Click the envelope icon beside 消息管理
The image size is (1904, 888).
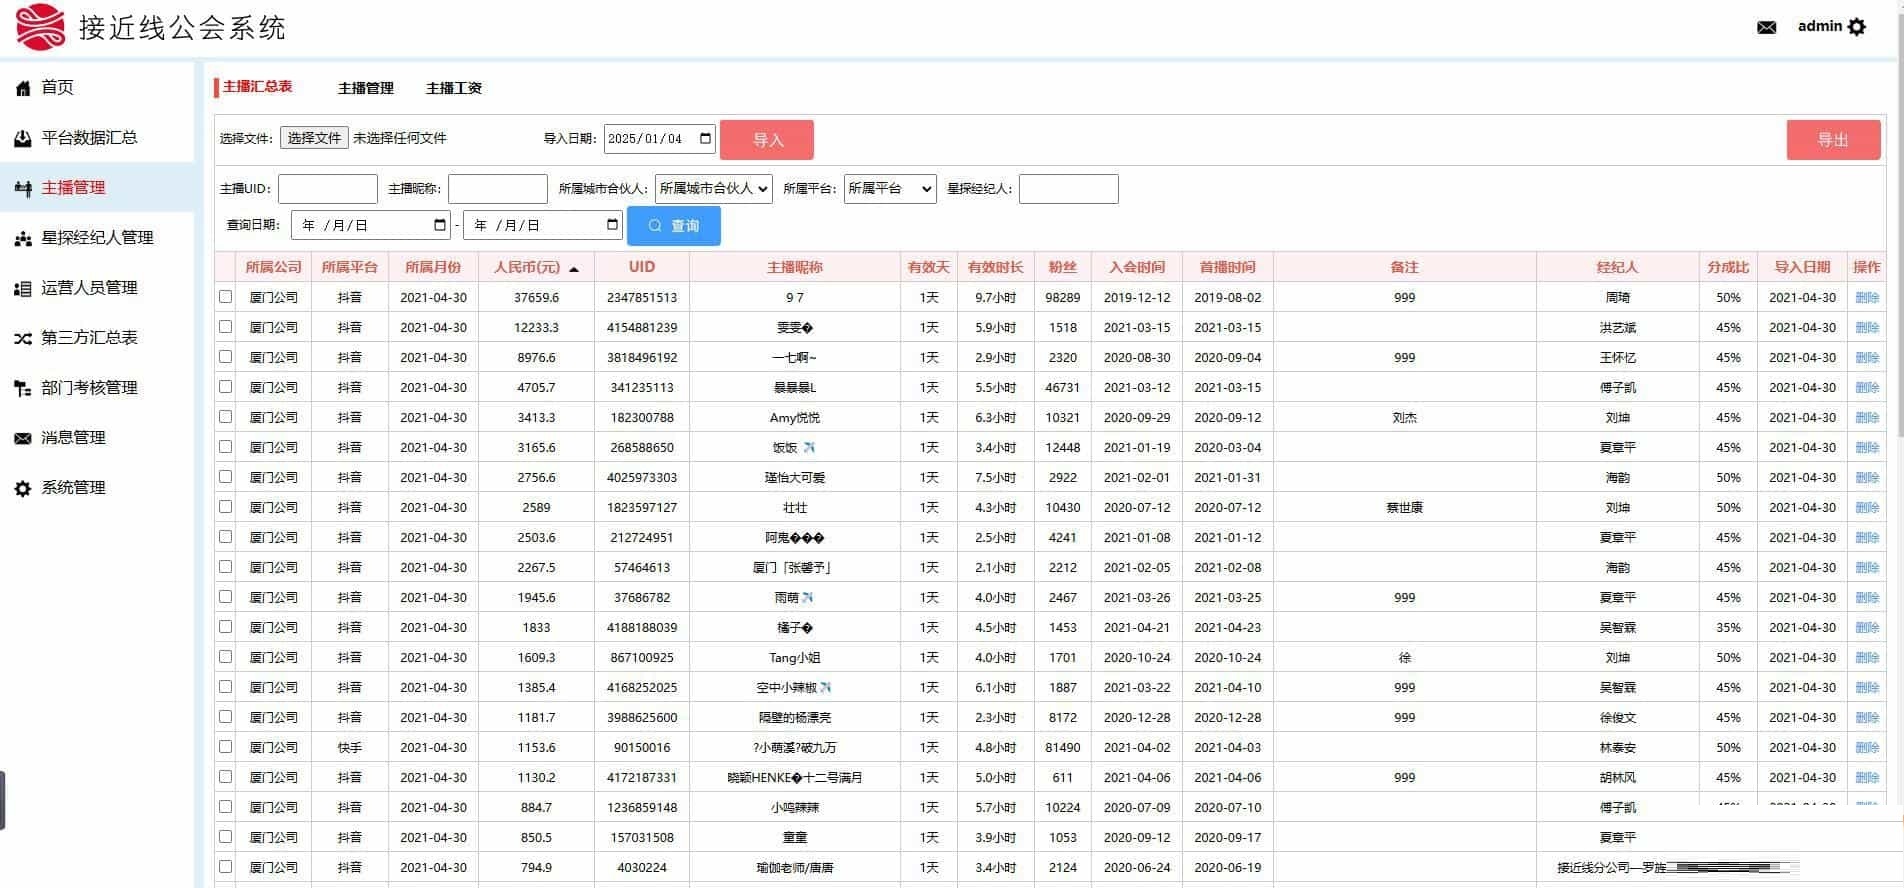(x=23, y=438)
